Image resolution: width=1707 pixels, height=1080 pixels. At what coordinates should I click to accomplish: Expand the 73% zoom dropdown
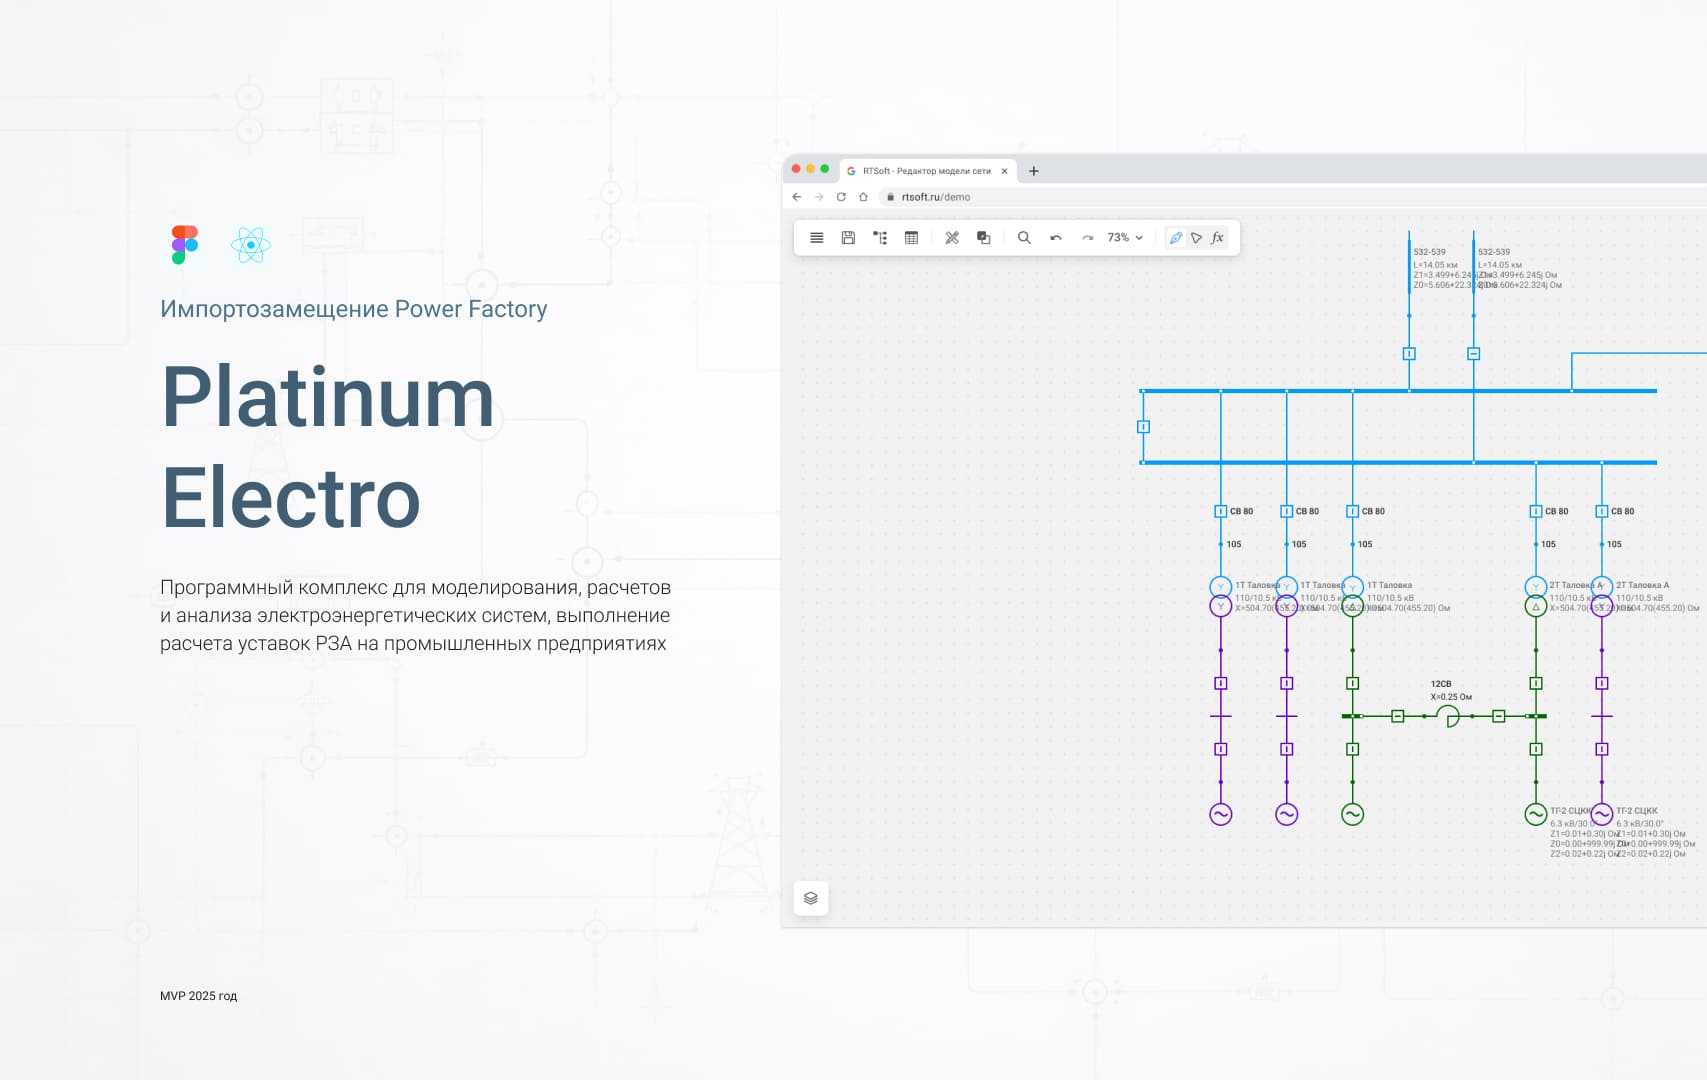point(1125,238)
